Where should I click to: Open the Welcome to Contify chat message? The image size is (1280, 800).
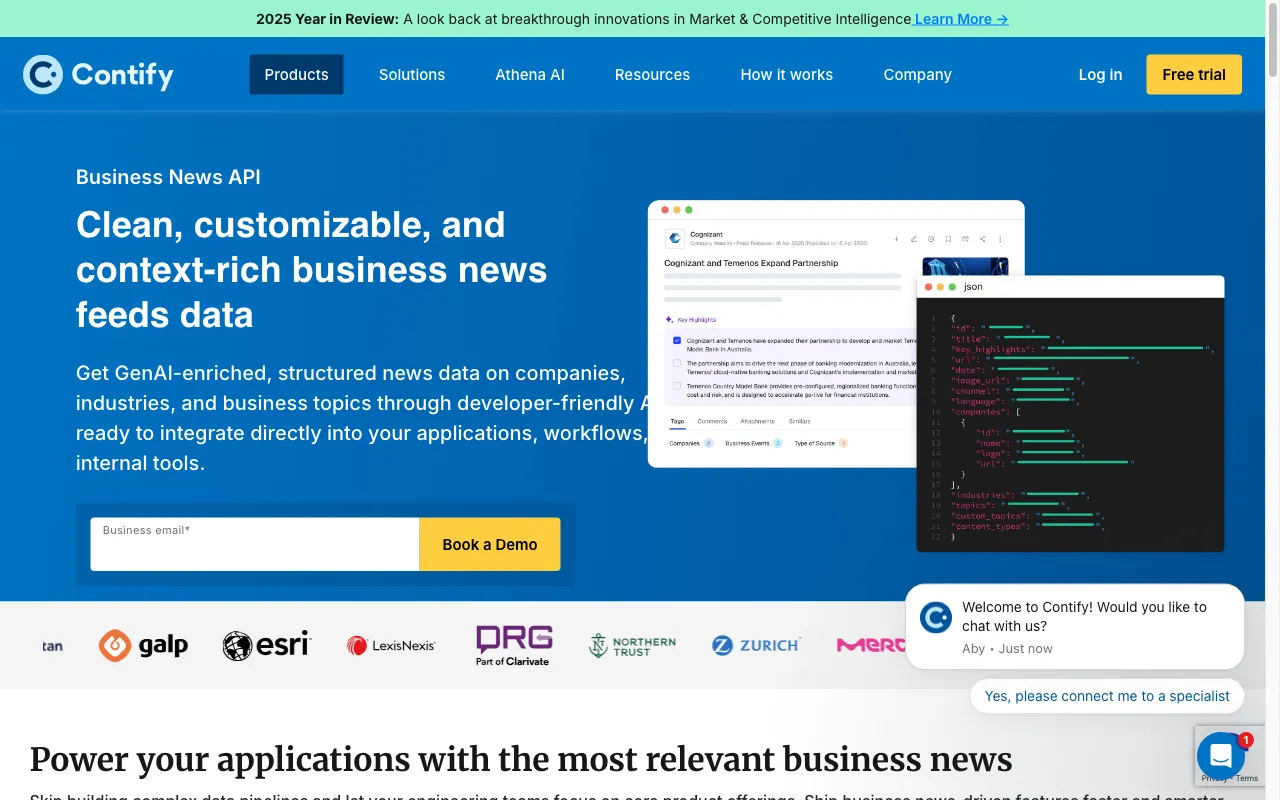coord(1075,627)
